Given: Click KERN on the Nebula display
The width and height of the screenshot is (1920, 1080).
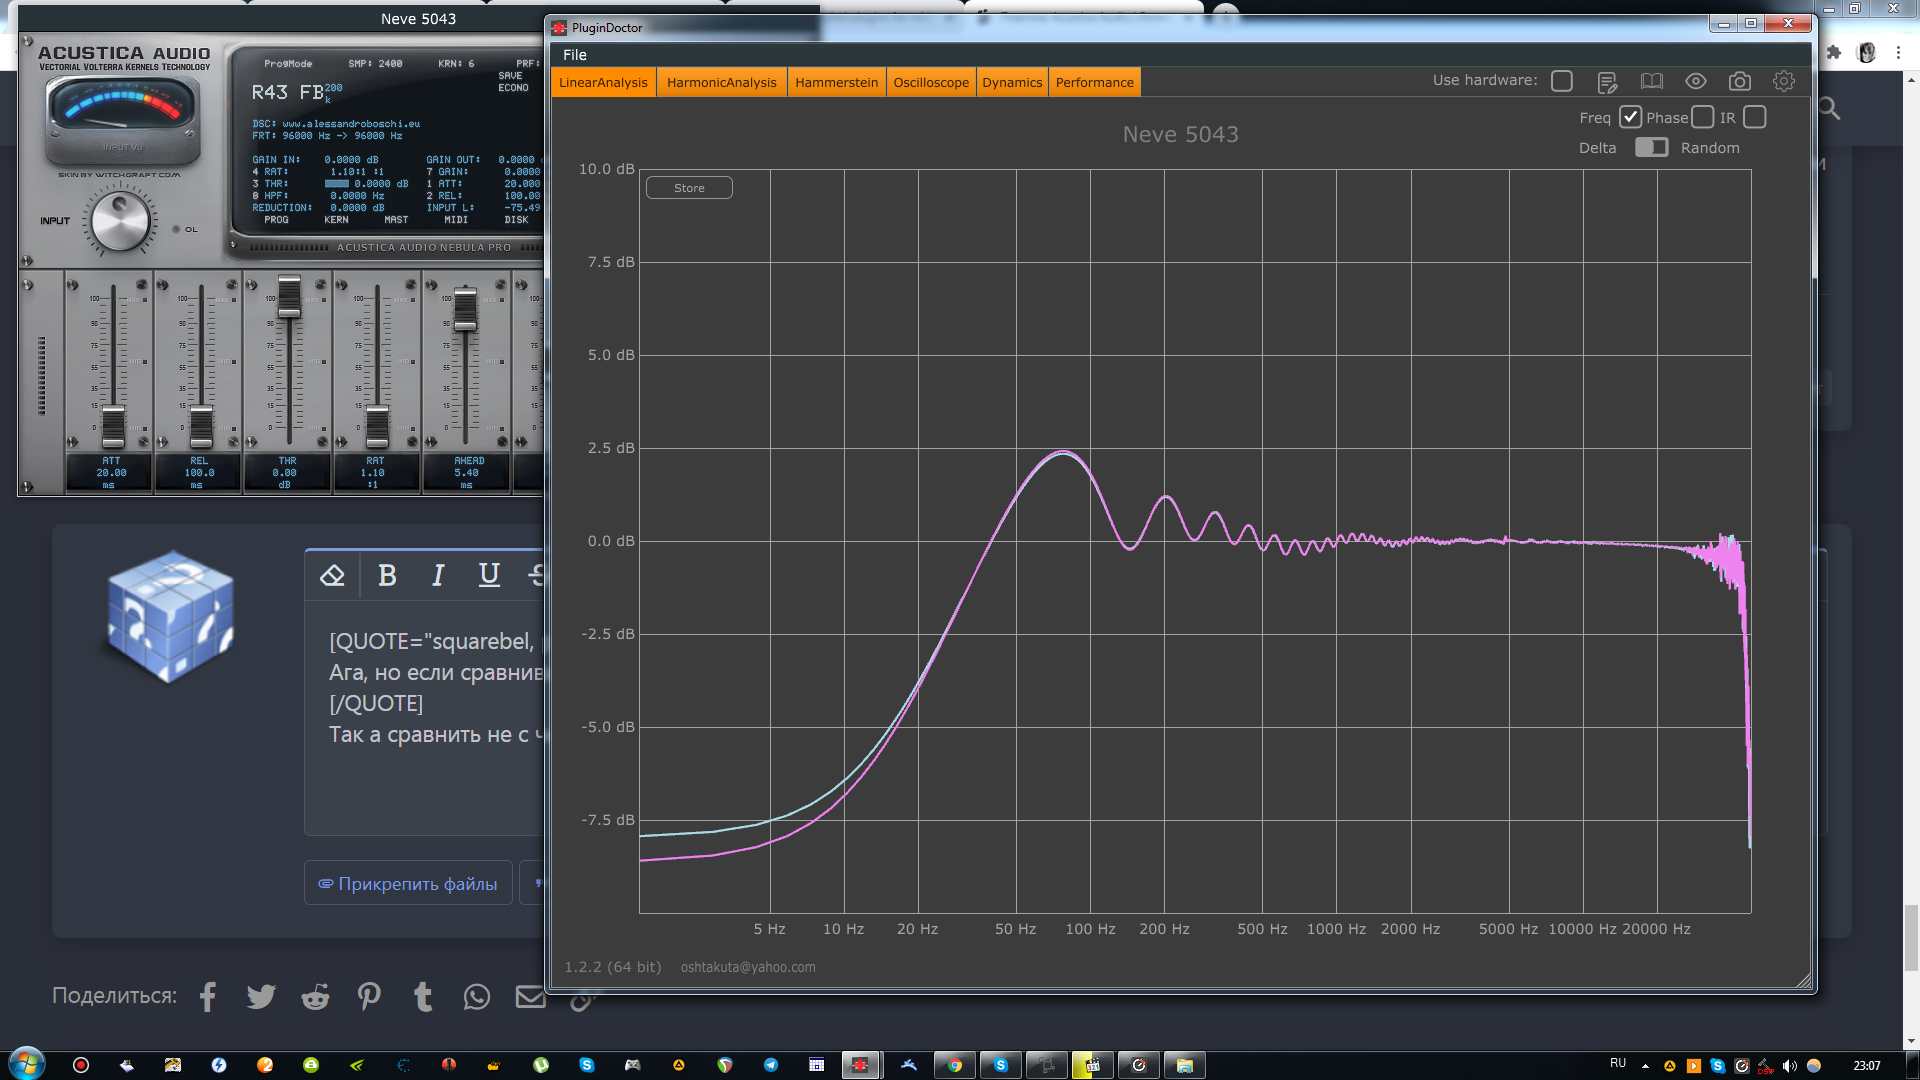Looking at the screenshot, I should (x=336, y=220).
